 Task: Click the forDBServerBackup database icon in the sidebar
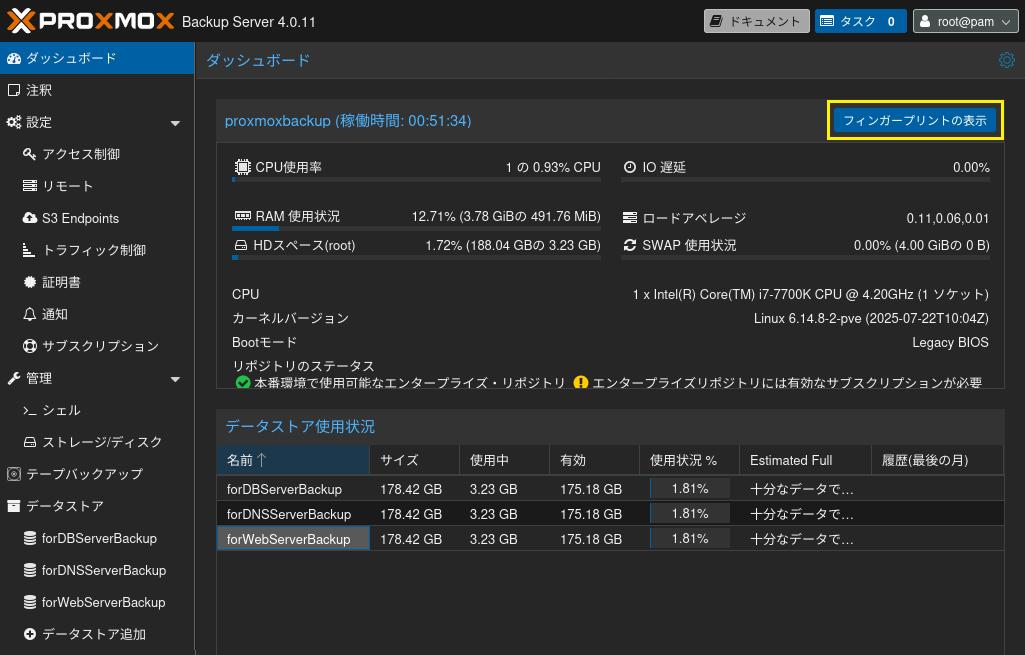[29, 538]
